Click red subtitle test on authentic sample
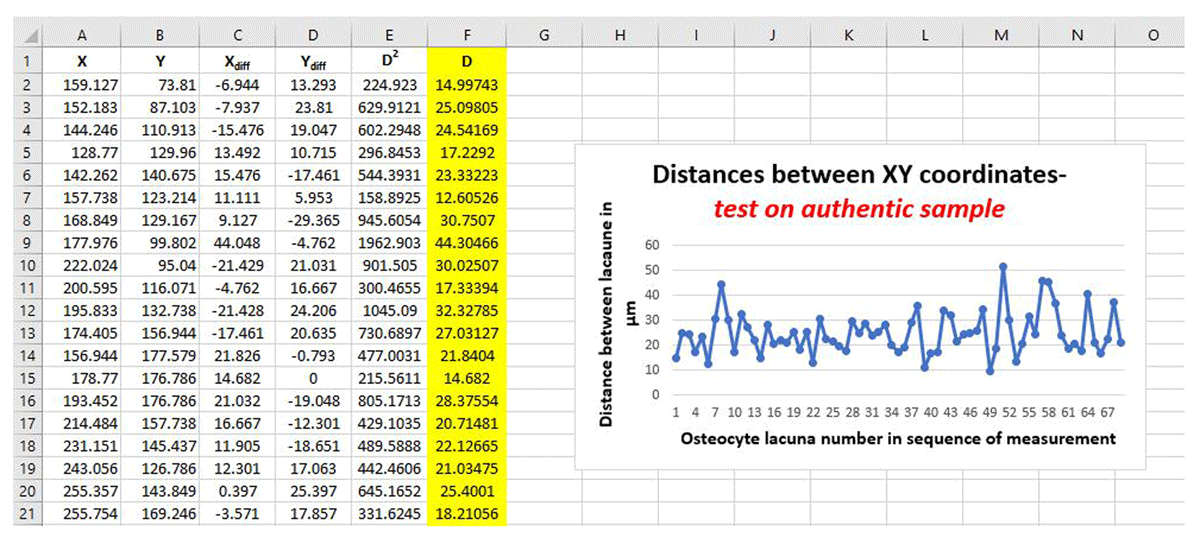Screen dimensions: 1200x544 [859, 209]
